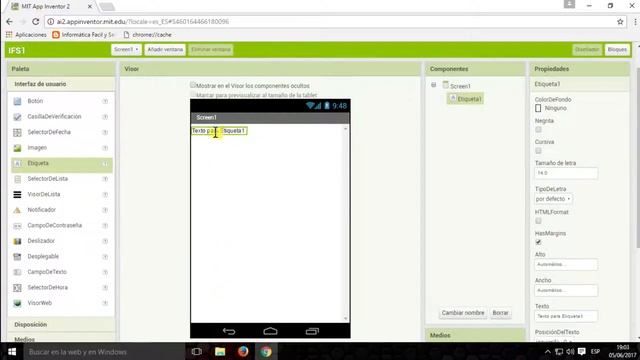Image resolution: width=640 pixels, height=360 pixels.
Task: Click the Windows search box
Action: coord(104,351)
